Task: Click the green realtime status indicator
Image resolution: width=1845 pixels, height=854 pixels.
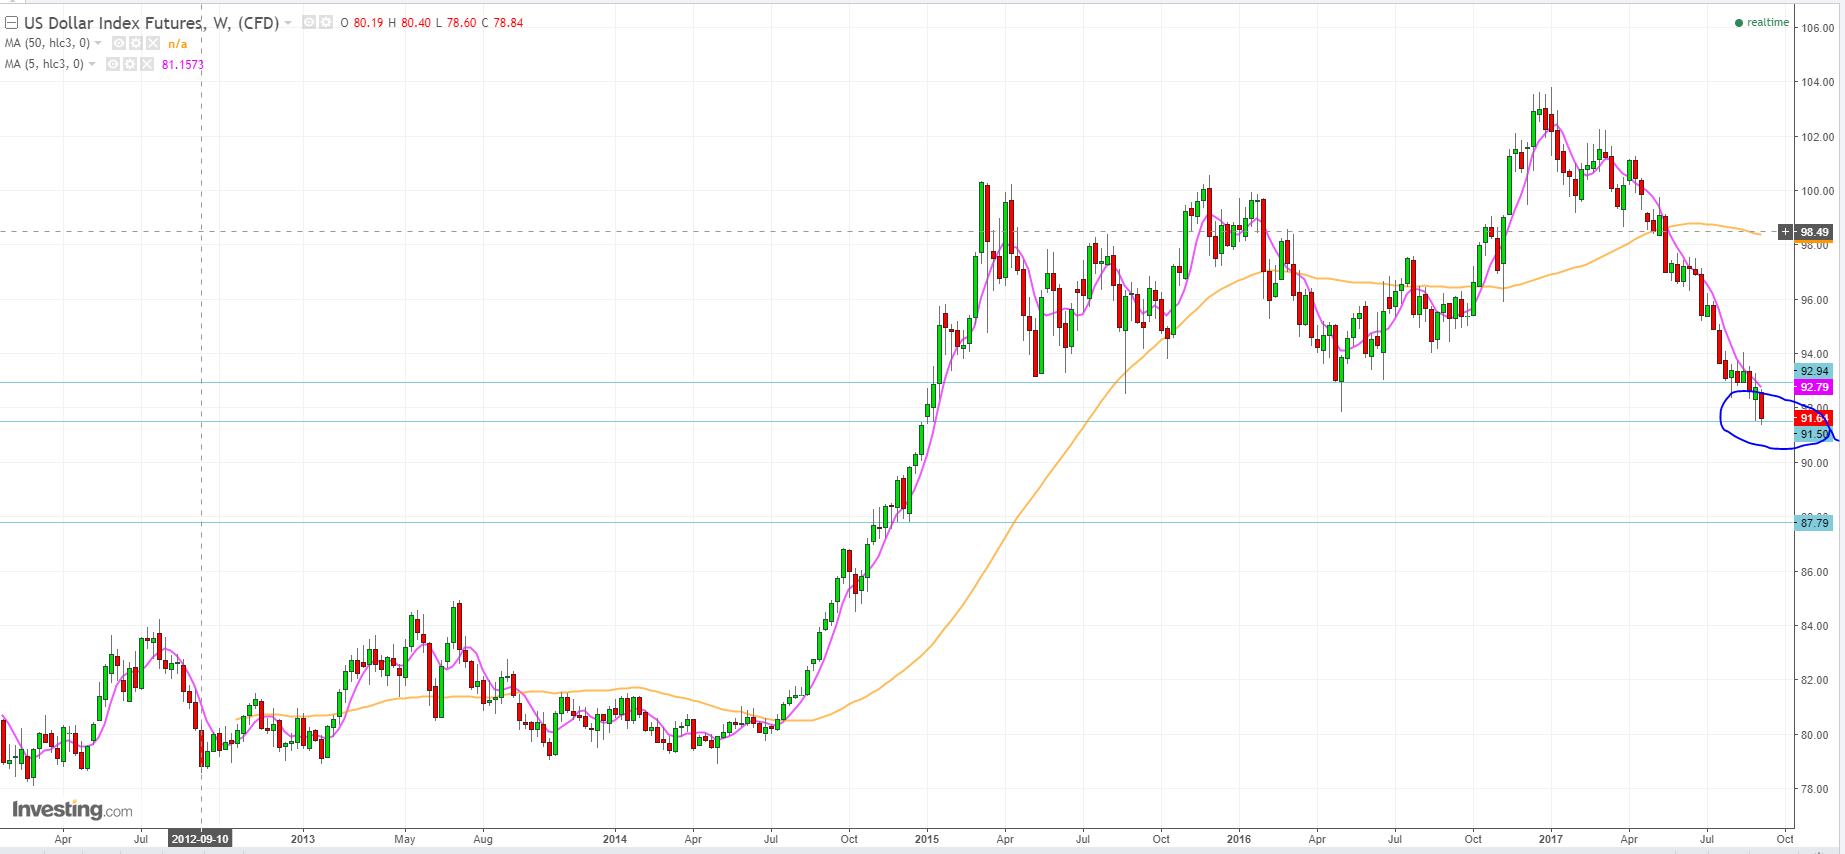Action: point(1762,22)
